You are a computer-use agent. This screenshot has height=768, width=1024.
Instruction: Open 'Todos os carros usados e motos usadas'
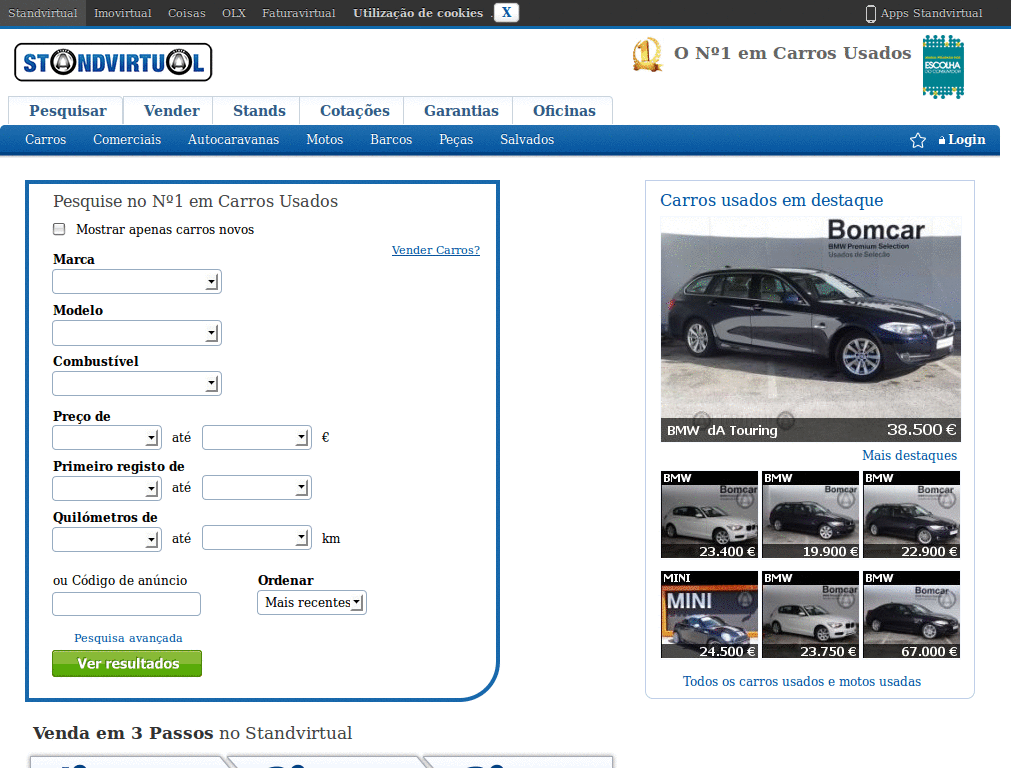click(802, 681)
